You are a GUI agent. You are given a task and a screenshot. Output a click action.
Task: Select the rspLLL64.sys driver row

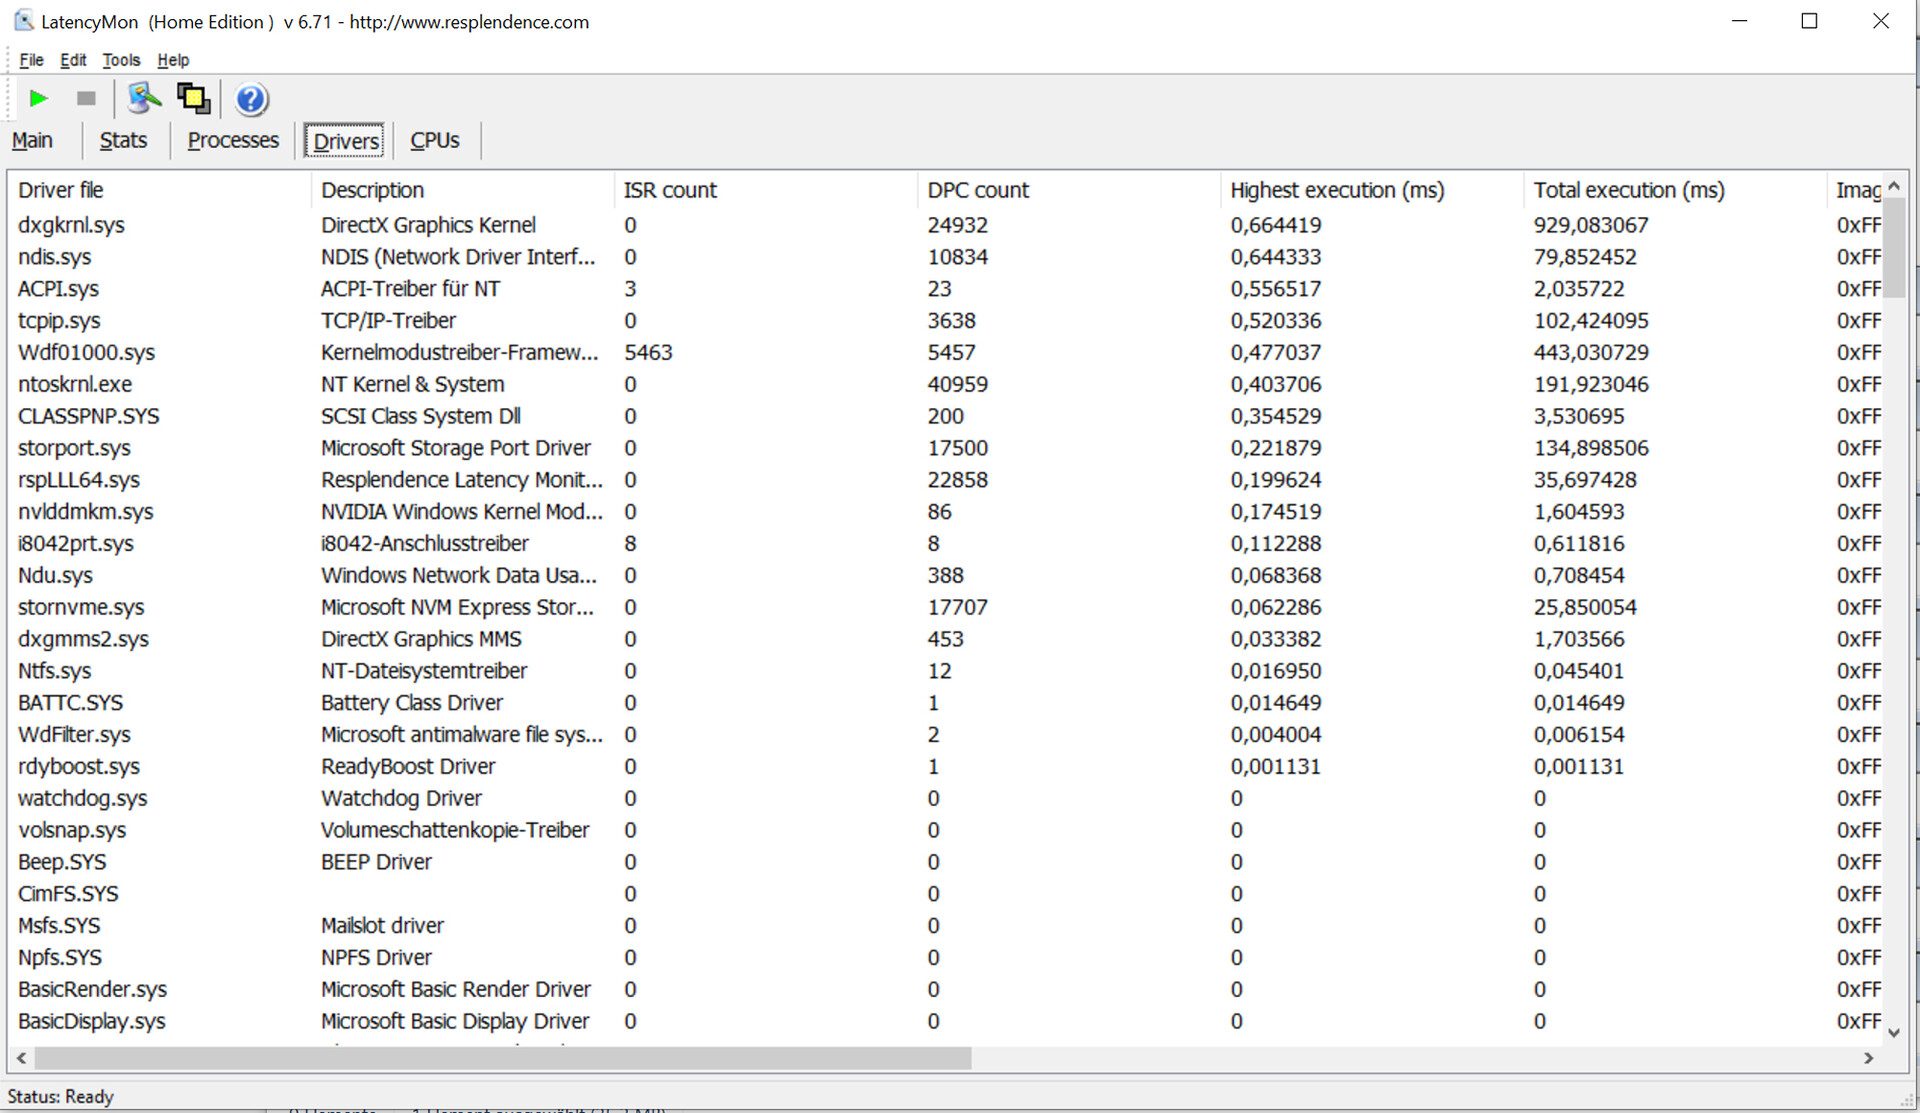coord(946,480)
